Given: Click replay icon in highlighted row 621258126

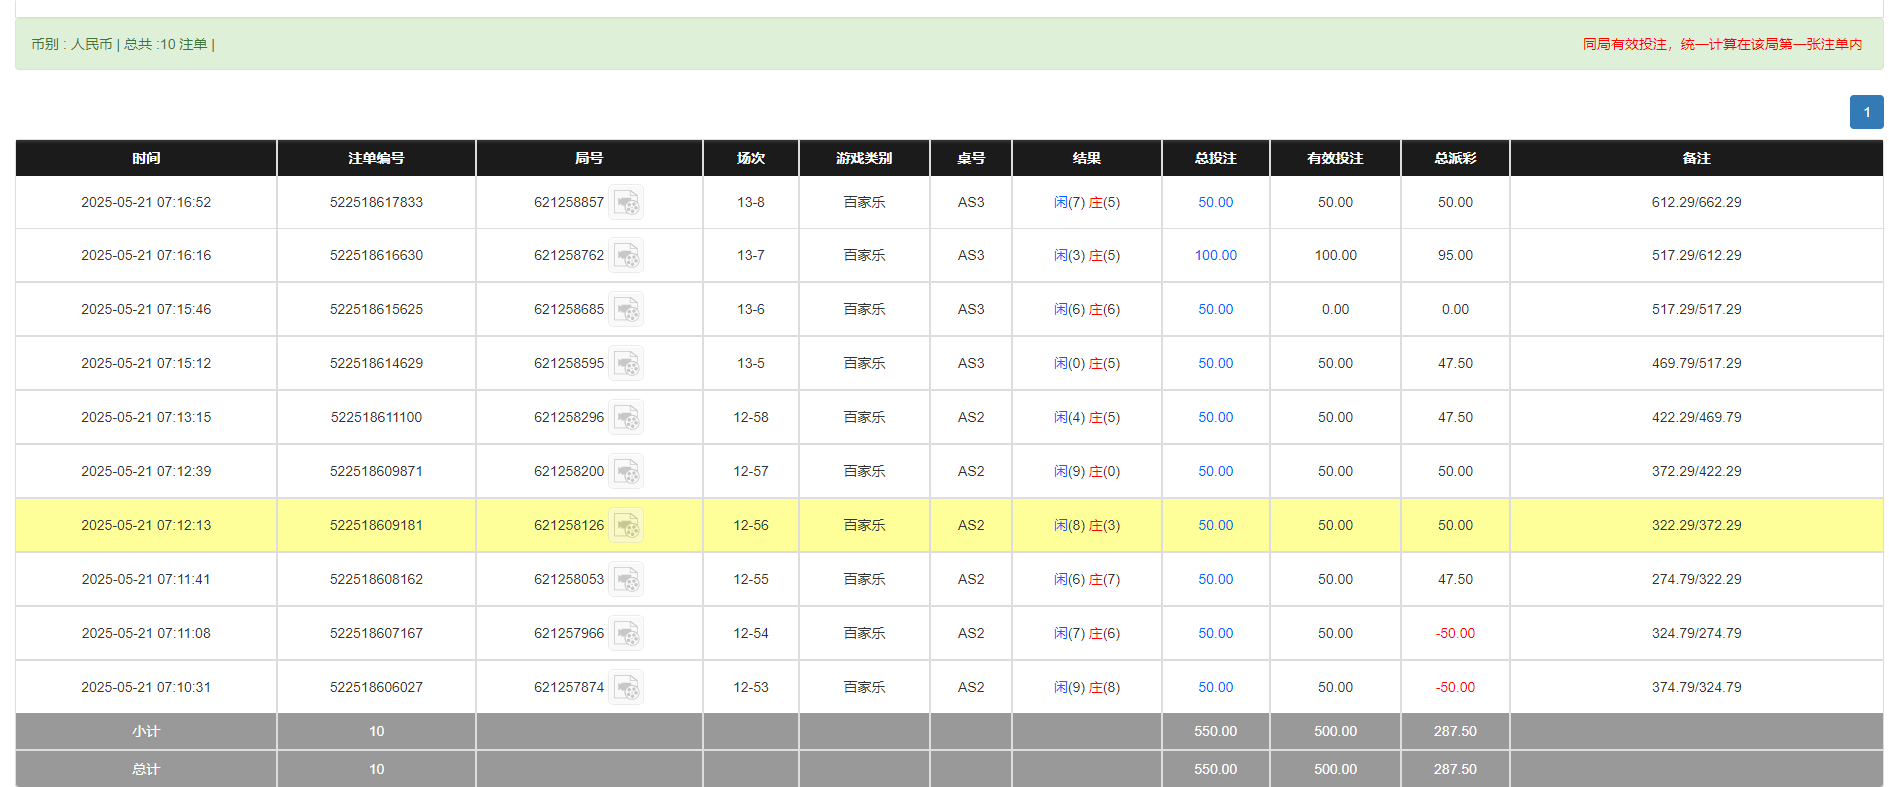Looking at the screenshot, I should [x=627, y=526].
